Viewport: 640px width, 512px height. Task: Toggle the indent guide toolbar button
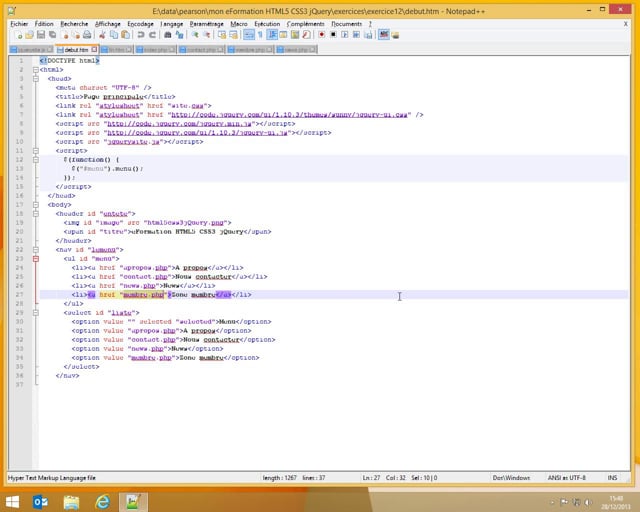272,35
